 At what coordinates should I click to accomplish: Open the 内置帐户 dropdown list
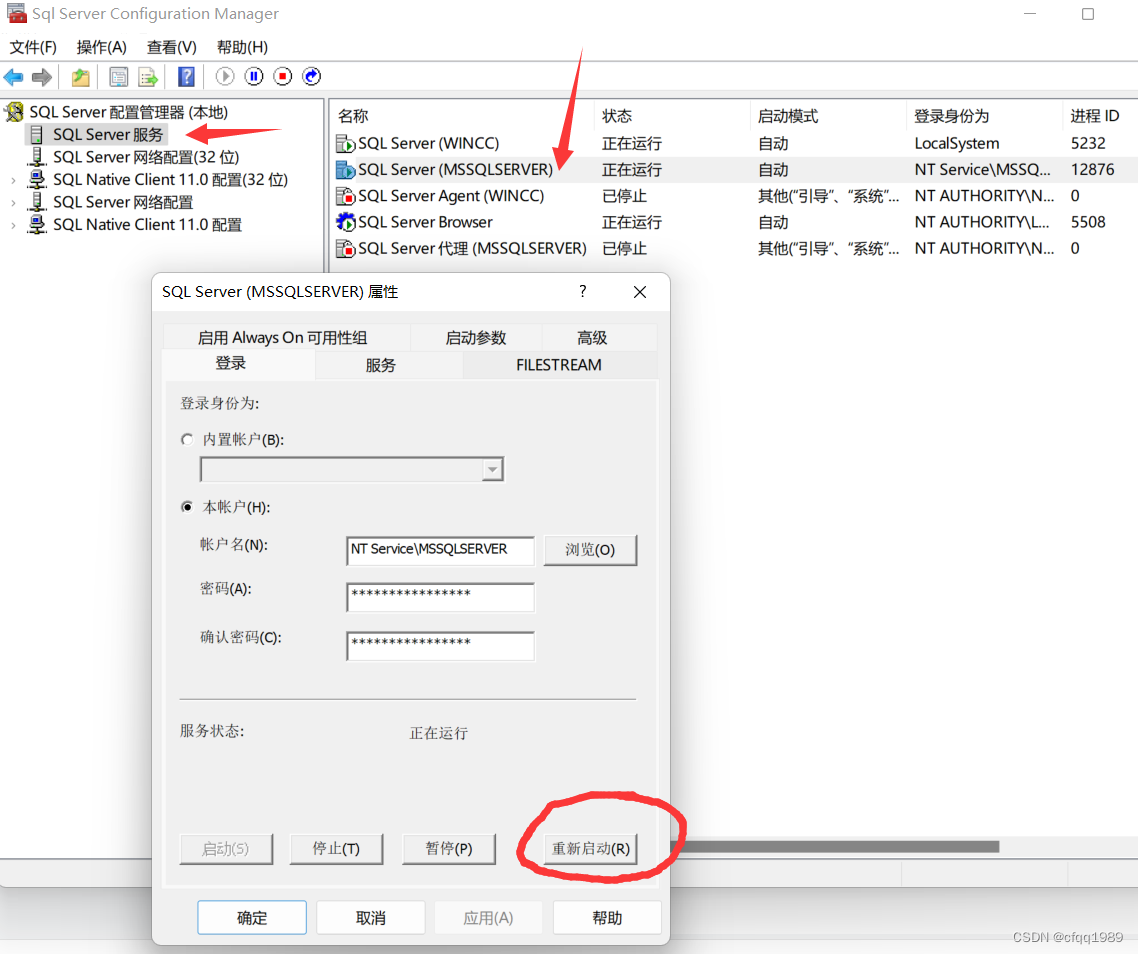493,470
